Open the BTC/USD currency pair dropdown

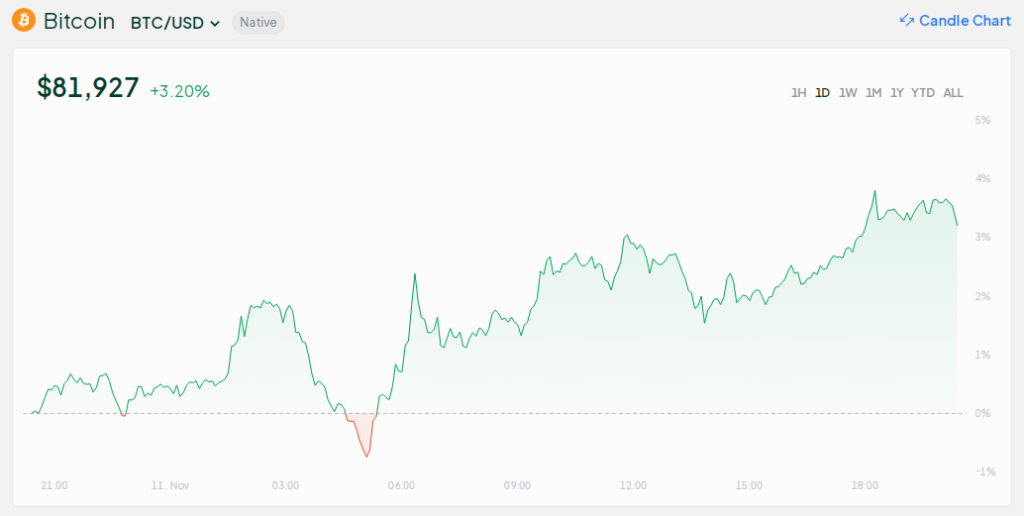(x=175, y=22)
